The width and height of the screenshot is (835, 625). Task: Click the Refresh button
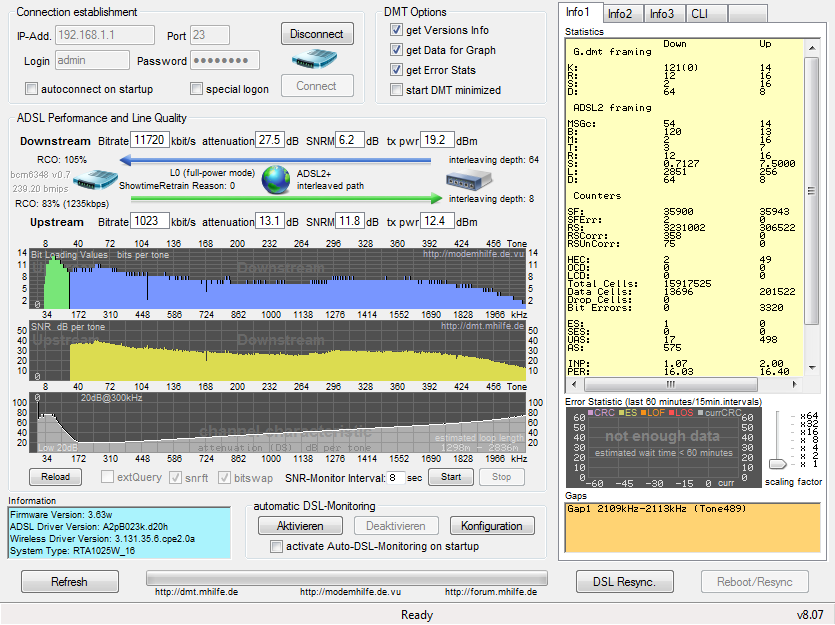coord(70,581)
